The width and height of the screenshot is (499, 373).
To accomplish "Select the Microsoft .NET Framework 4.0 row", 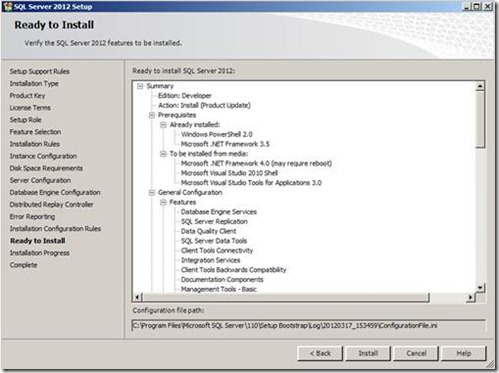I will click(256, 163).
